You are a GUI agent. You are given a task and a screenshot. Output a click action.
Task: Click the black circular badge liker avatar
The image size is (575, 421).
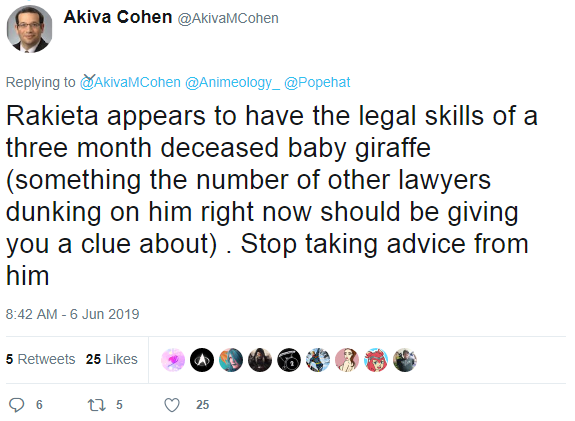point(289,360)
